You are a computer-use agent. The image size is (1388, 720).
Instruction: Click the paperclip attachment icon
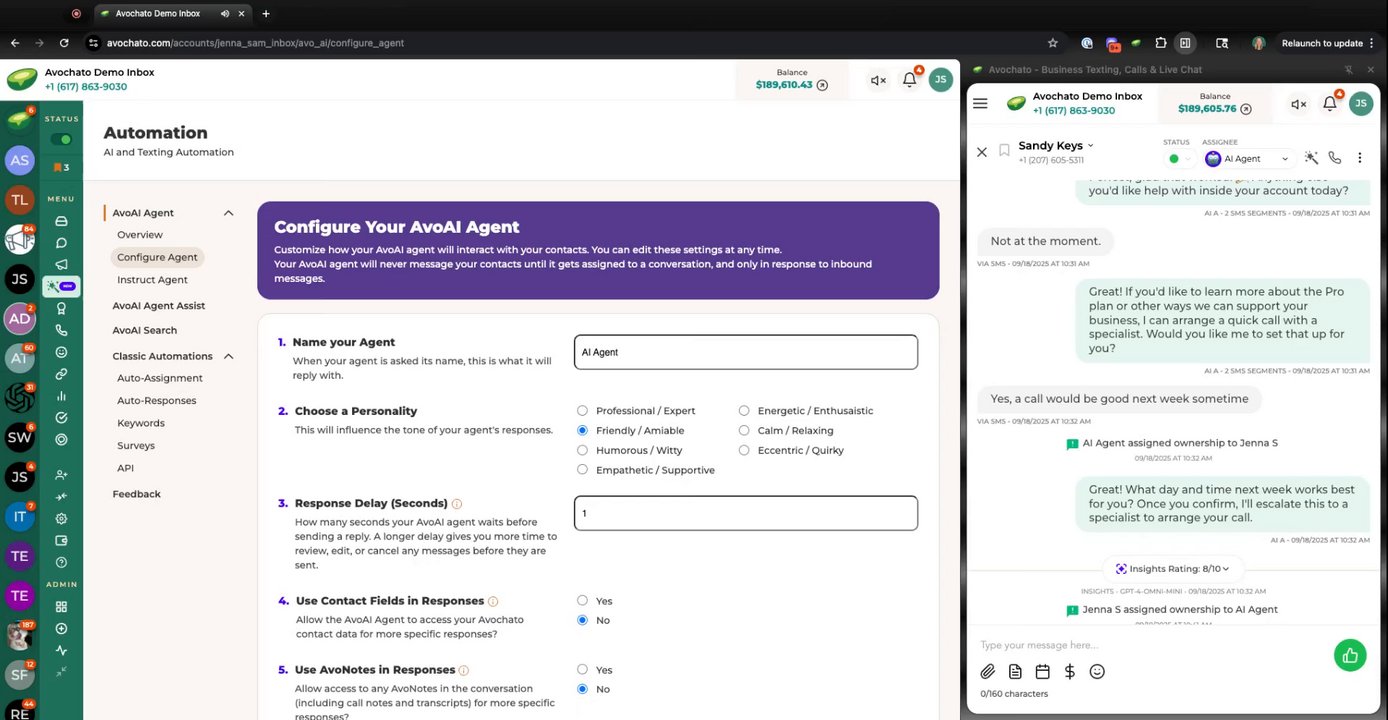(x=987, y=672)
